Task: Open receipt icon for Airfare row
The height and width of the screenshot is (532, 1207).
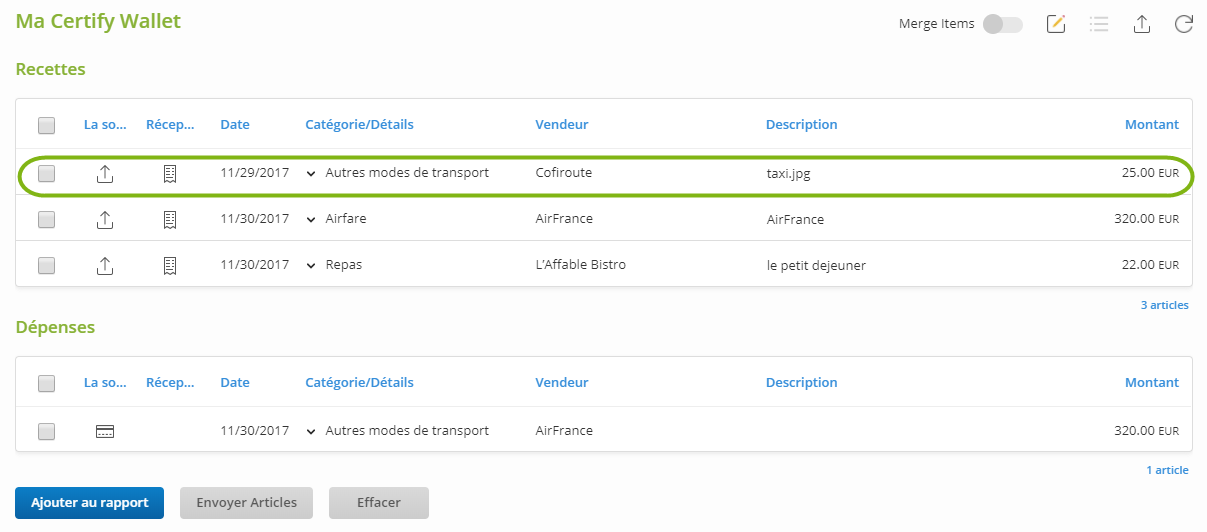Action: [x=170, y=219]
